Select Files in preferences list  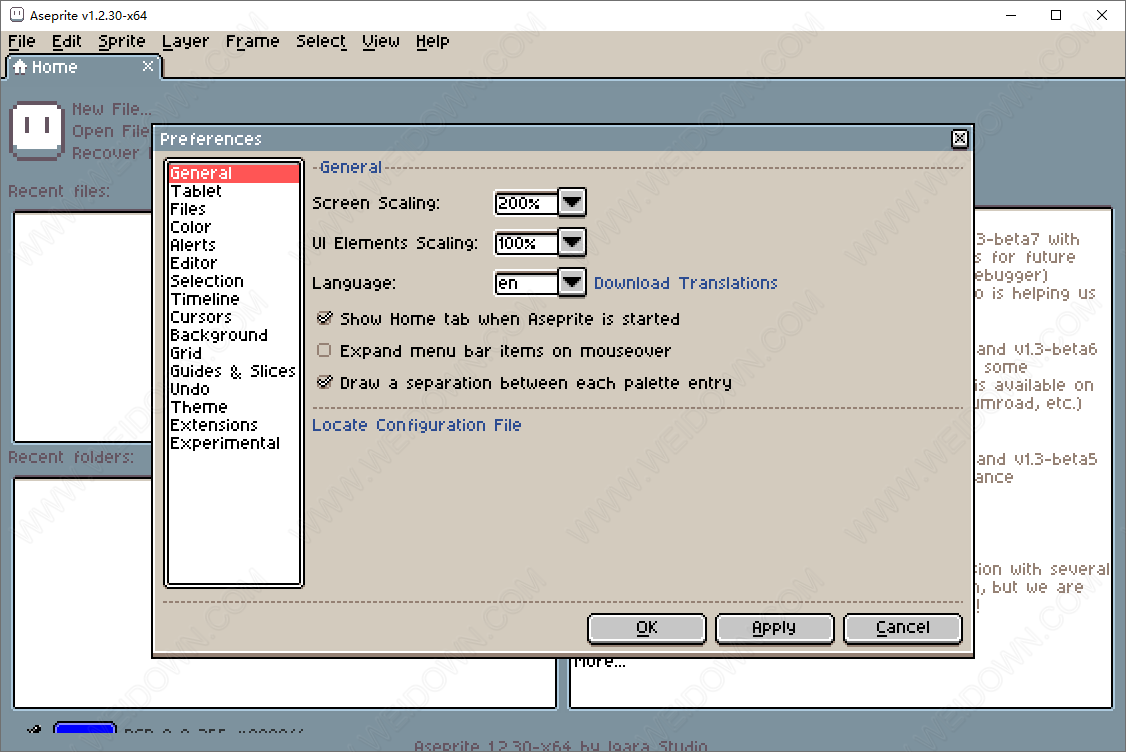tap(233, 209)
